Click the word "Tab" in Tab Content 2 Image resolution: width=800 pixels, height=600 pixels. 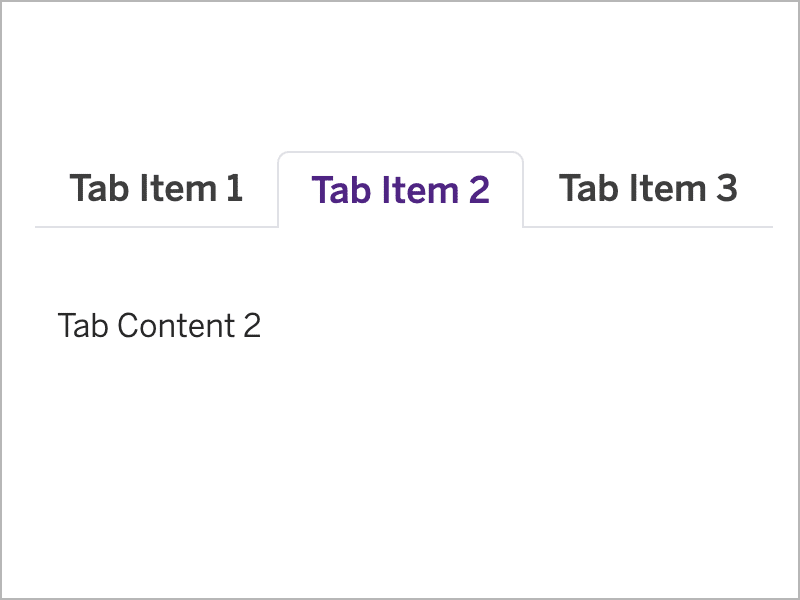pyautogui.click(x=83, y=326)
